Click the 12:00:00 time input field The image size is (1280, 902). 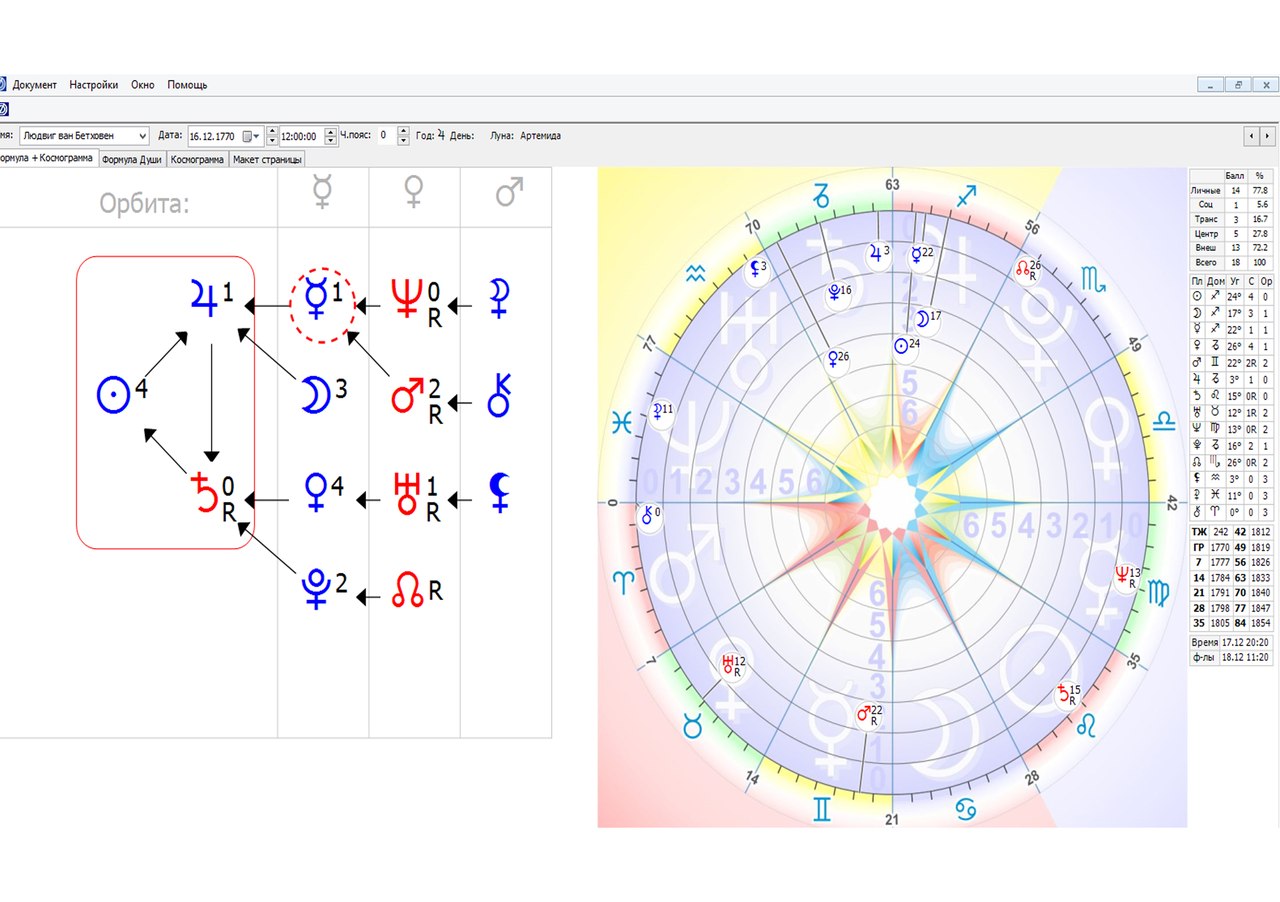[x=299, y=136]
